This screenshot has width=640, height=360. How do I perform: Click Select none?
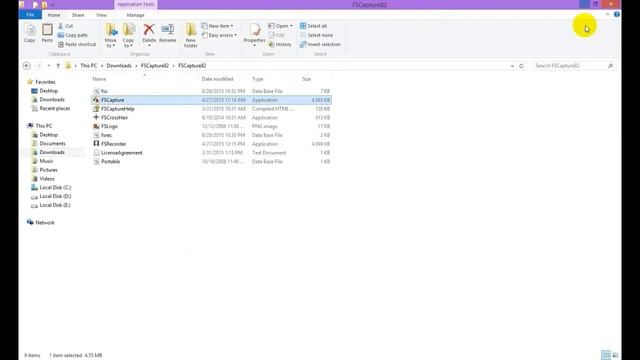click(316, 35)
